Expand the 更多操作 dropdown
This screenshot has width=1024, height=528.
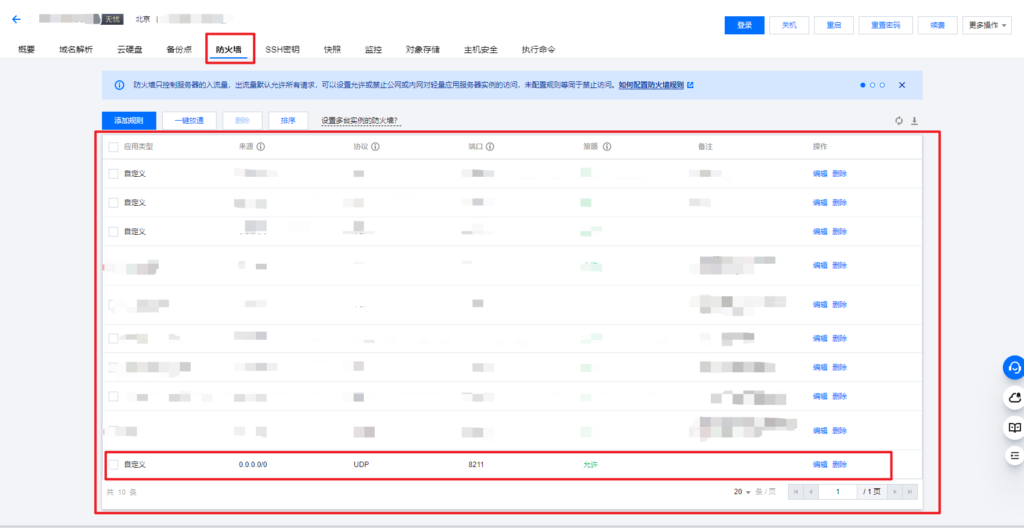pos(988,25)
